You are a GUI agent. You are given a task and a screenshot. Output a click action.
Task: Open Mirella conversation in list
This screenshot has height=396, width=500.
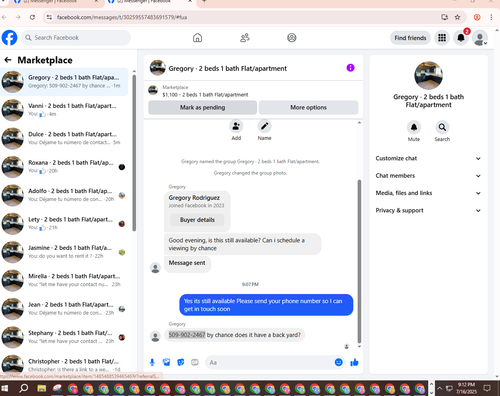click(x=64, y=280)
